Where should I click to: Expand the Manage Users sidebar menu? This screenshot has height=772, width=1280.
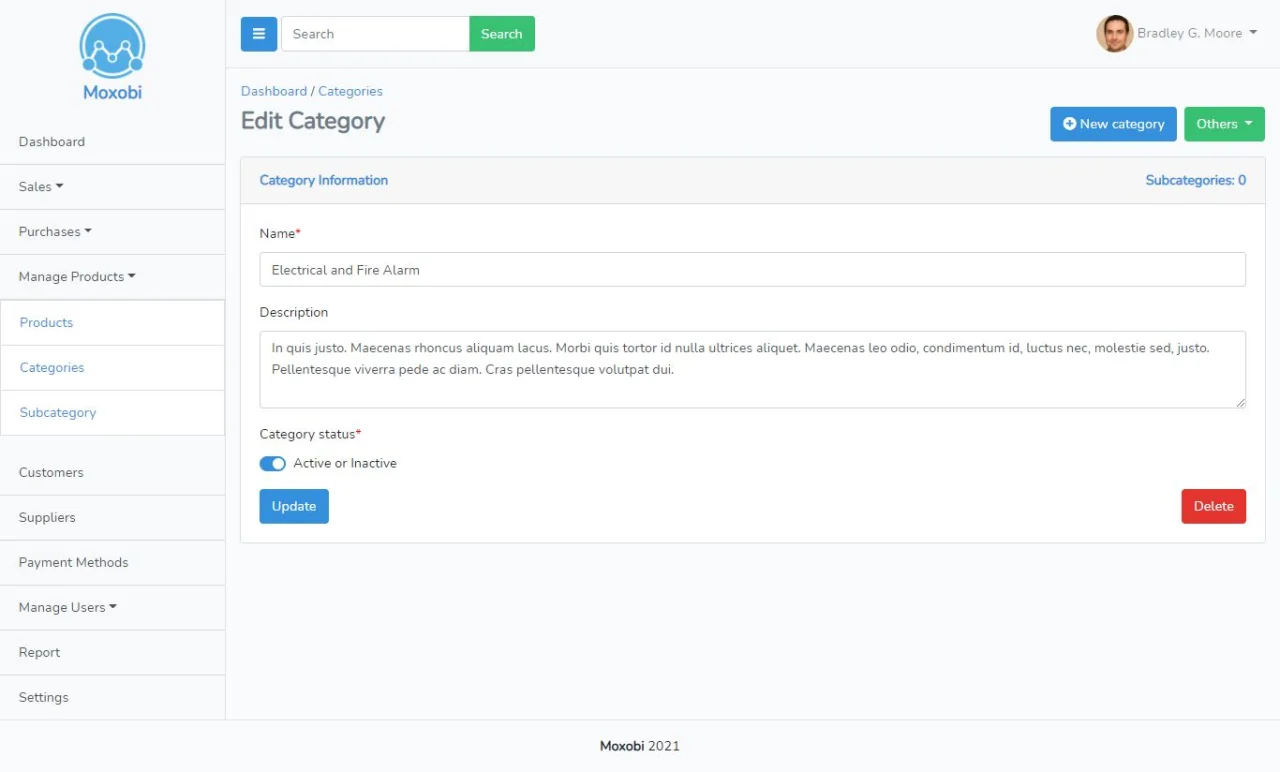click(x=112, y=608)
